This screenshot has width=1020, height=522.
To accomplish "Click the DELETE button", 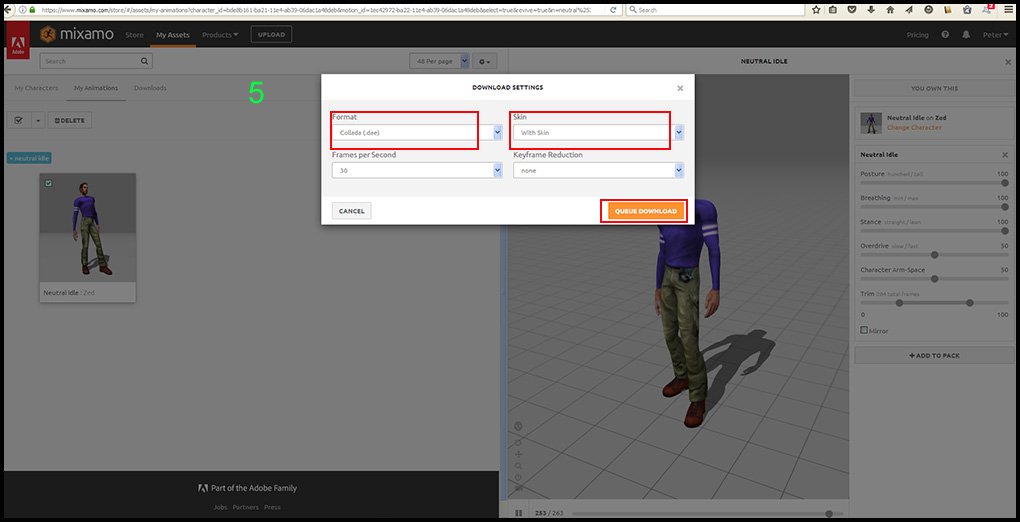I will pyautogui.click(x=70, y=120).
